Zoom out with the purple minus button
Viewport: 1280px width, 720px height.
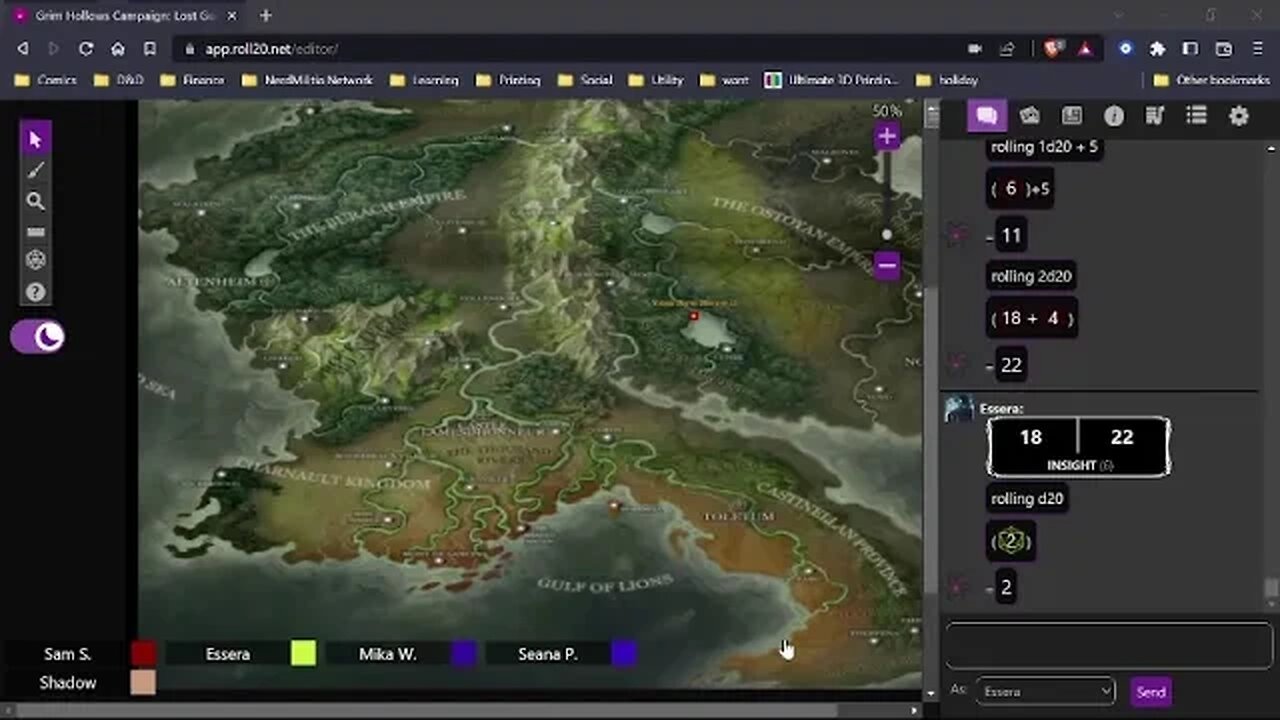click(x=887, y=265)
